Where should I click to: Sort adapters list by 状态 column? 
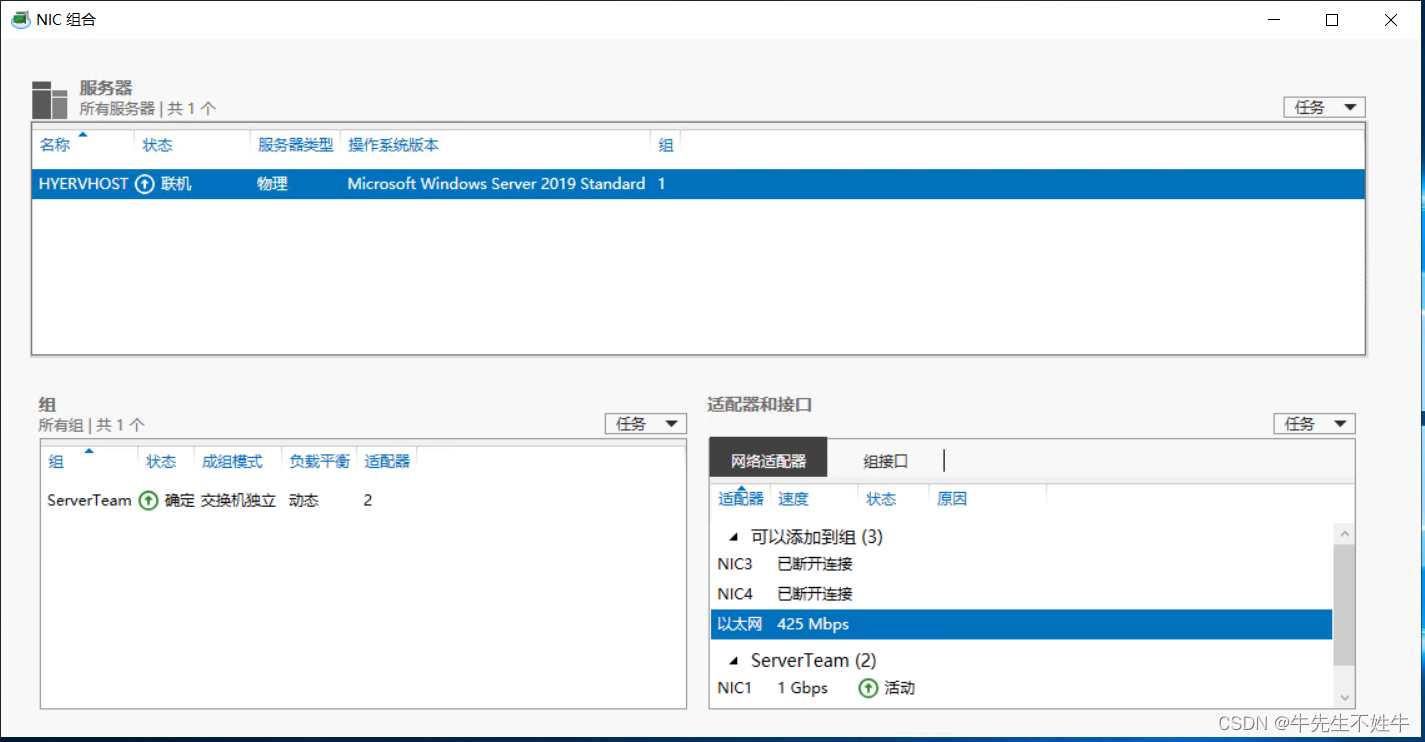click(881, 499)
